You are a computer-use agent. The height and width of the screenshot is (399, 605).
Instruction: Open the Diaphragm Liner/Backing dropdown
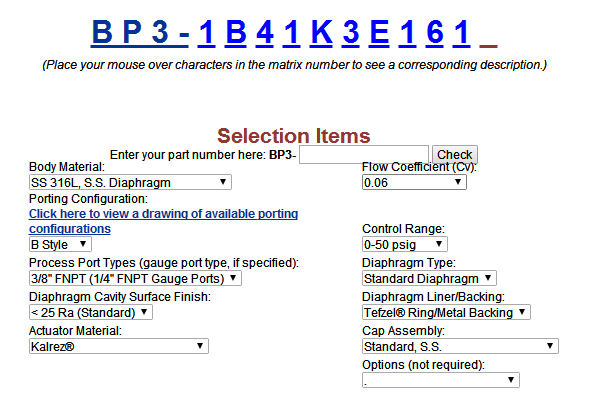click(446, 312)
